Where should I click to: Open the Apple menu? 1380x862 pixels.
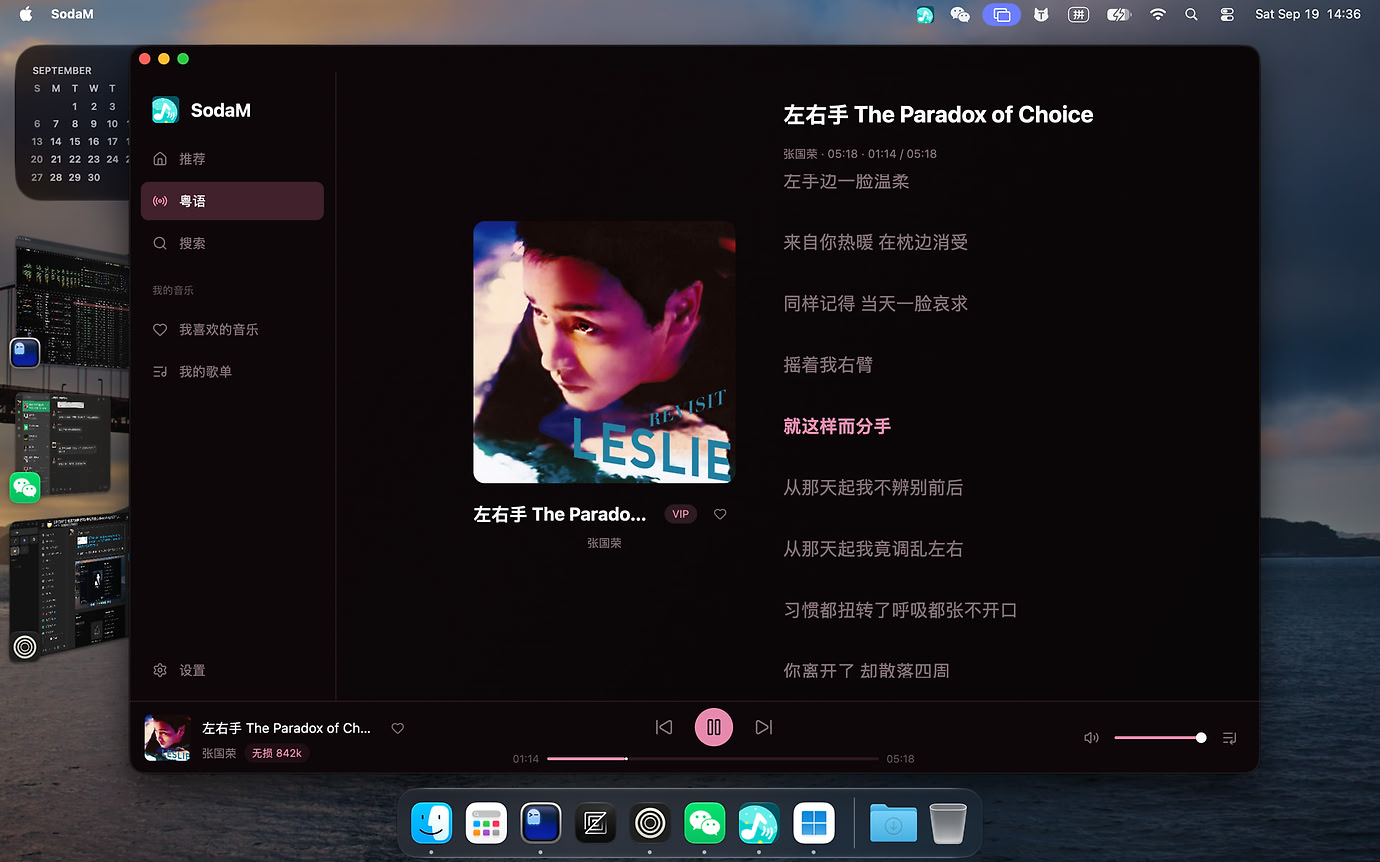click(x=26, y=14)
